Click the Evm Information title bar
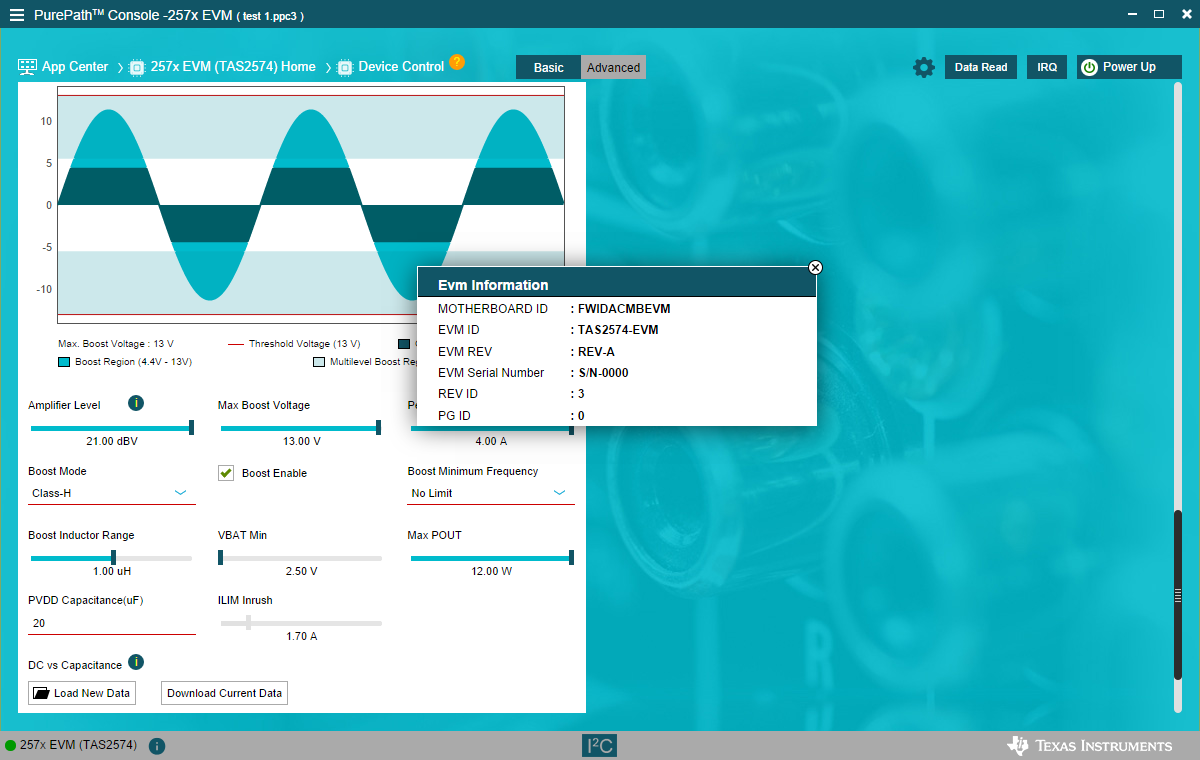The height and width of the screenshot is (760, 1200). pos(616,283)
